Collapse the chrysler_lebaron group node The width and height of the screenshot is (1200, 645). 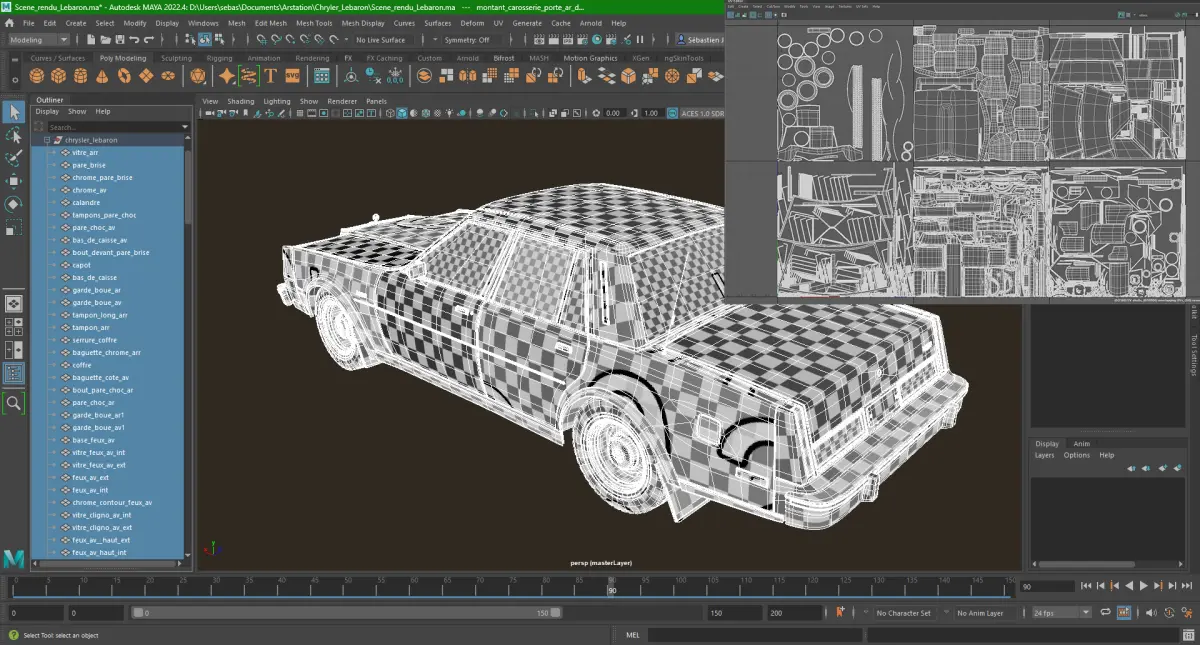(x=47, y=140)
